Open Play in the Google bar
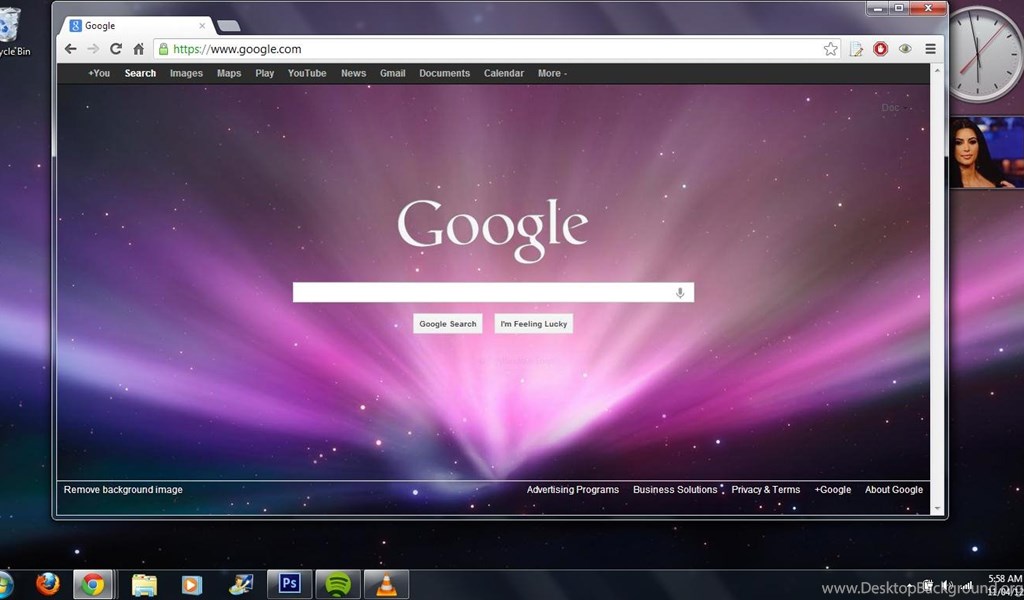The image size is (1024, 600). point(264,73)
